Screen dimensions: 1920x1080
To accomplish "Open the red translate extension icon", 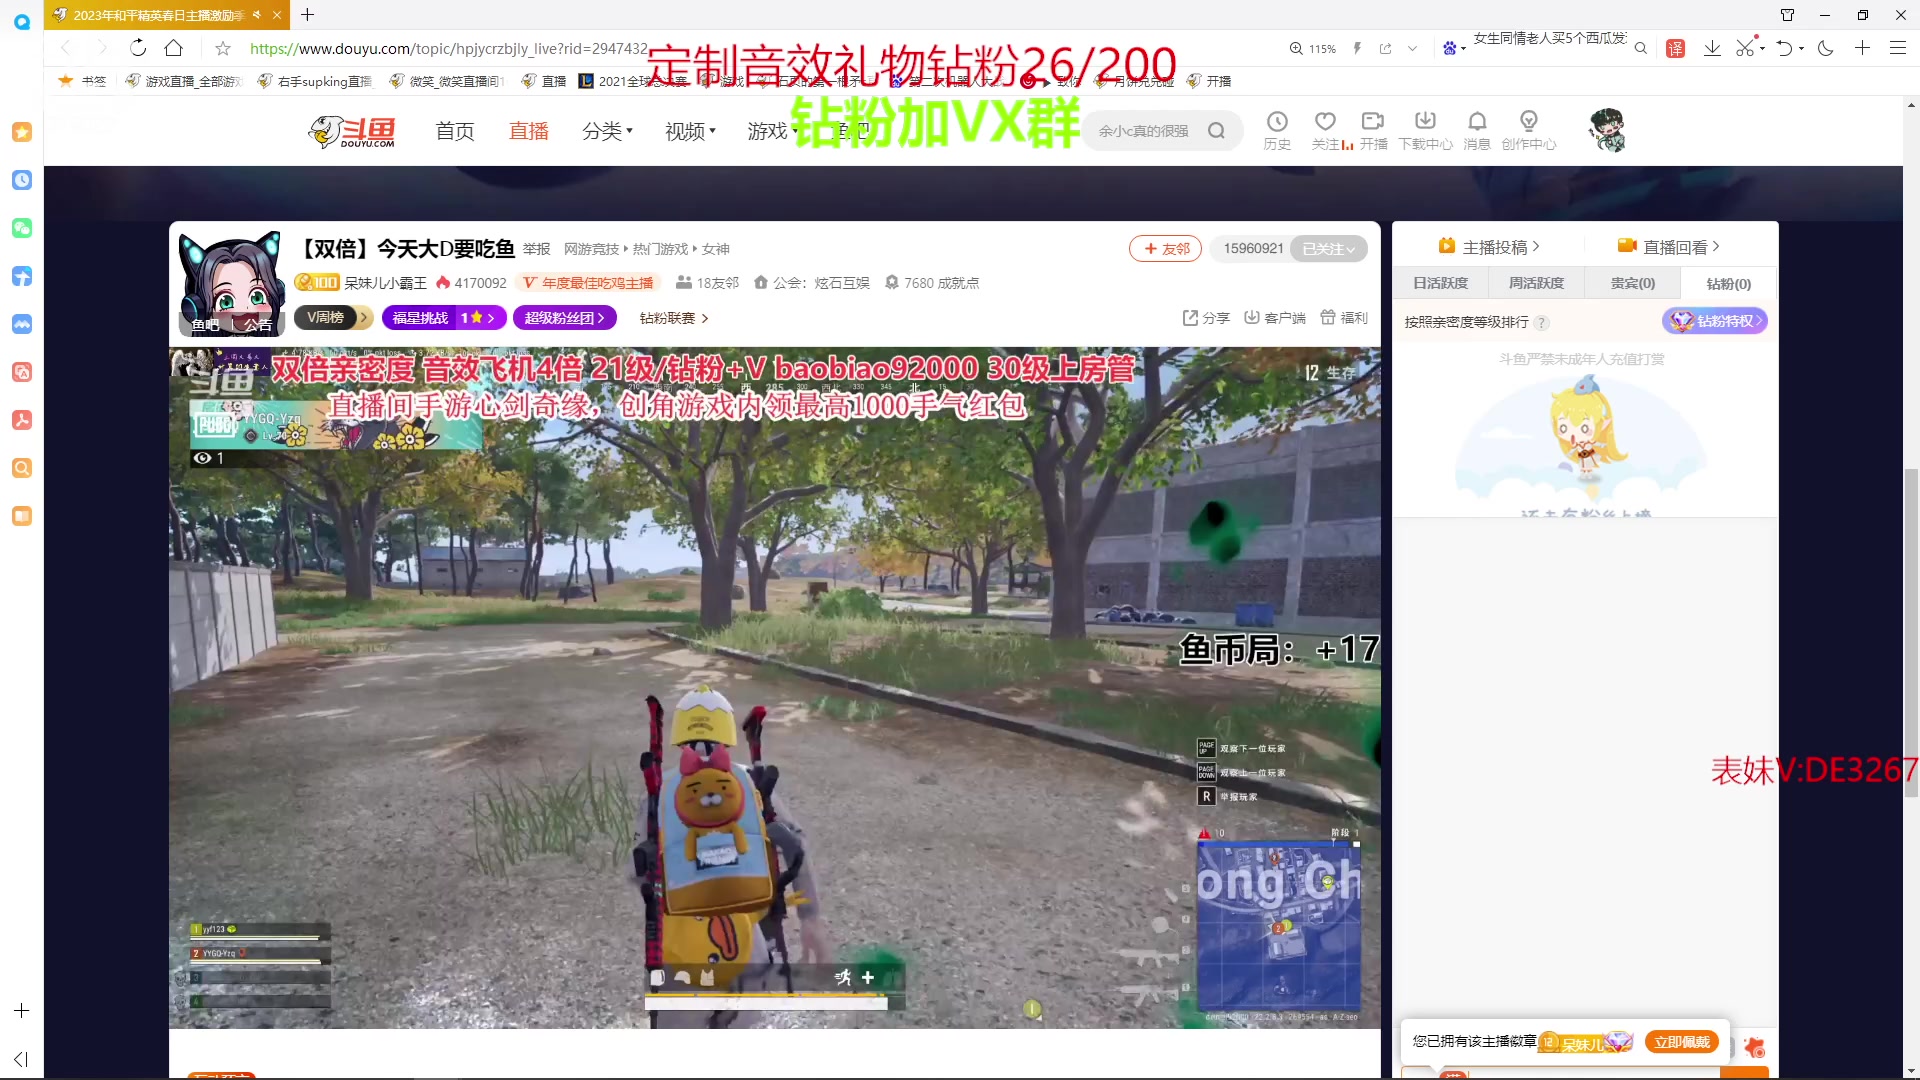I will coord(1676,48).
